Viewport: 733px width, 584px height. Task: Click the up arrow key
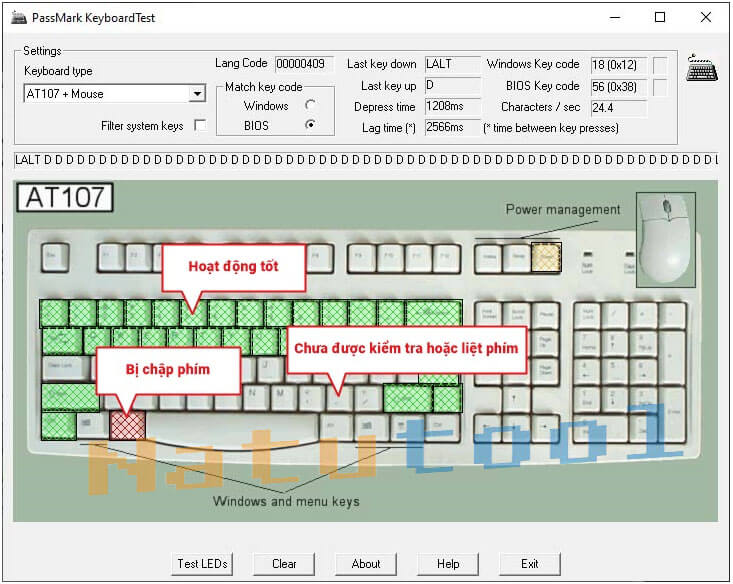[x=516, y=400]
